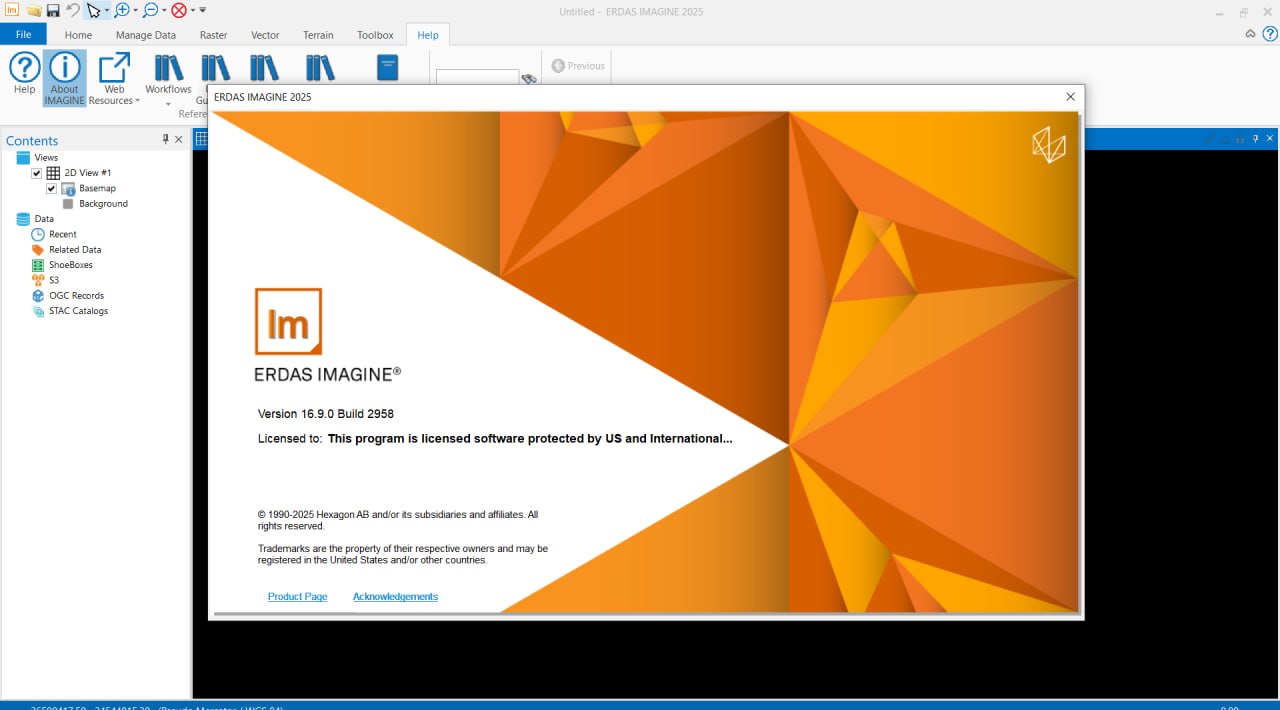Select the OGC Records tree entry
1280x710 pixels.
[x=76, y=296]
